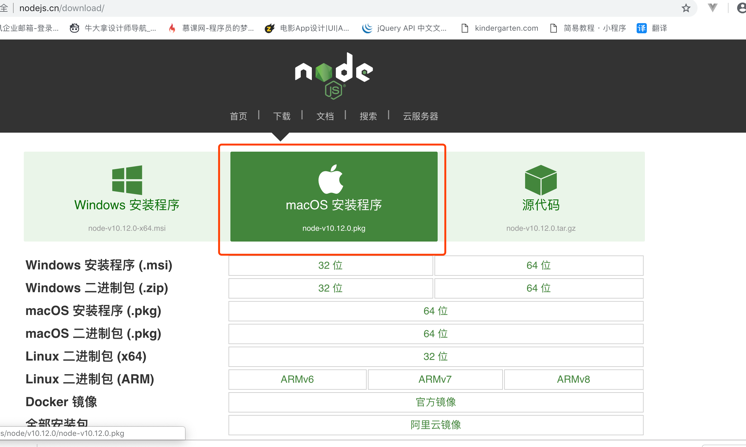Viewport: 746px width, 447px height.
Task: Download the ARMv7 Linux binary
Action: point(435,379)
